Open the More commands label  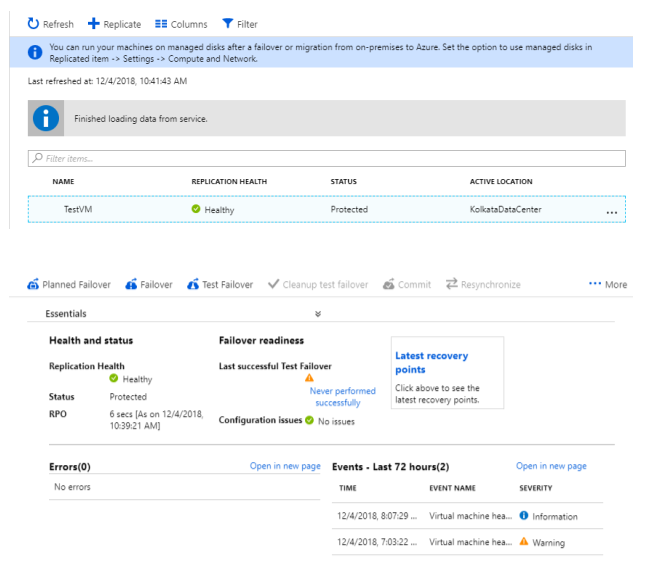click(616, 285)
